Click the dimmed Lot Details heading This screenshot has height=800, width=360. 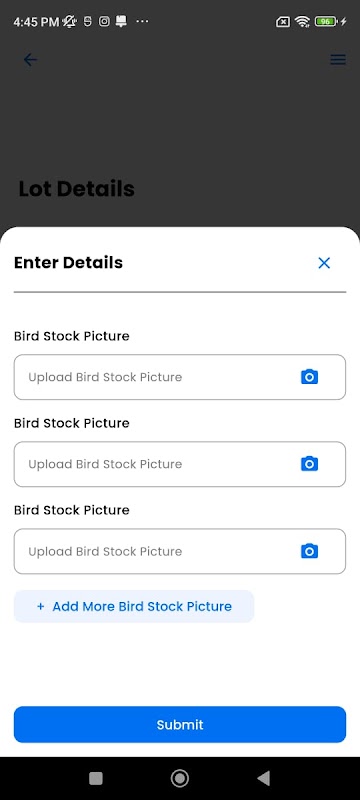pos(76,189)
